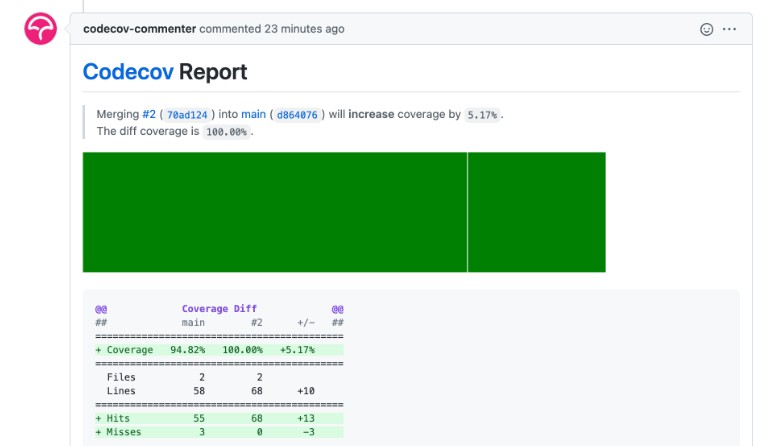Click the "23 minutes ago" timestamp

[x=304, y=29]
